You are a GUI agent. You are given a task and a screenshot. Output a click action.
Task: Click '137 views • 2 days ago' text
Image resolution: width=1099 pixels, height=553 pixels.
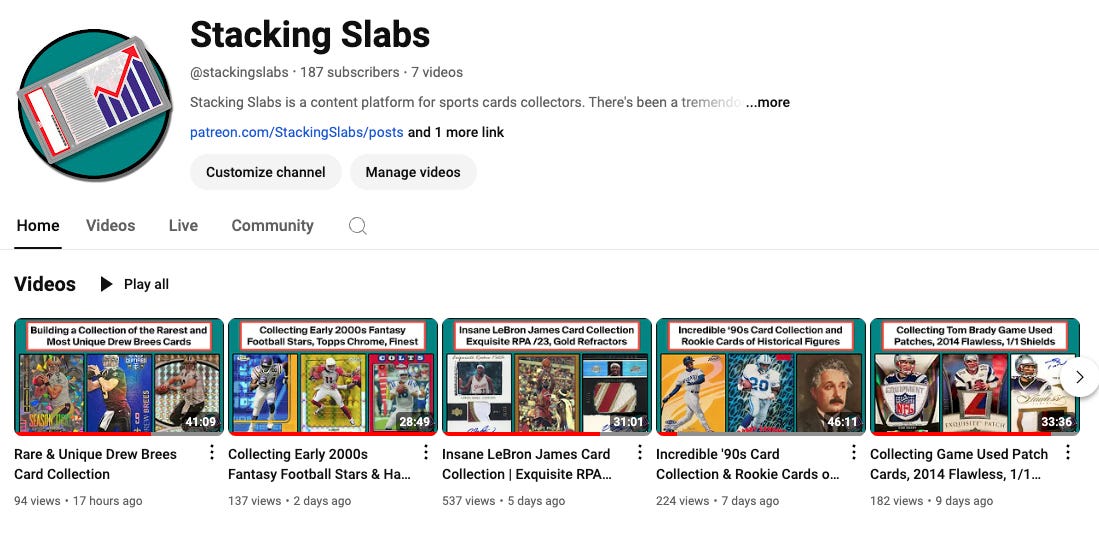289,501
